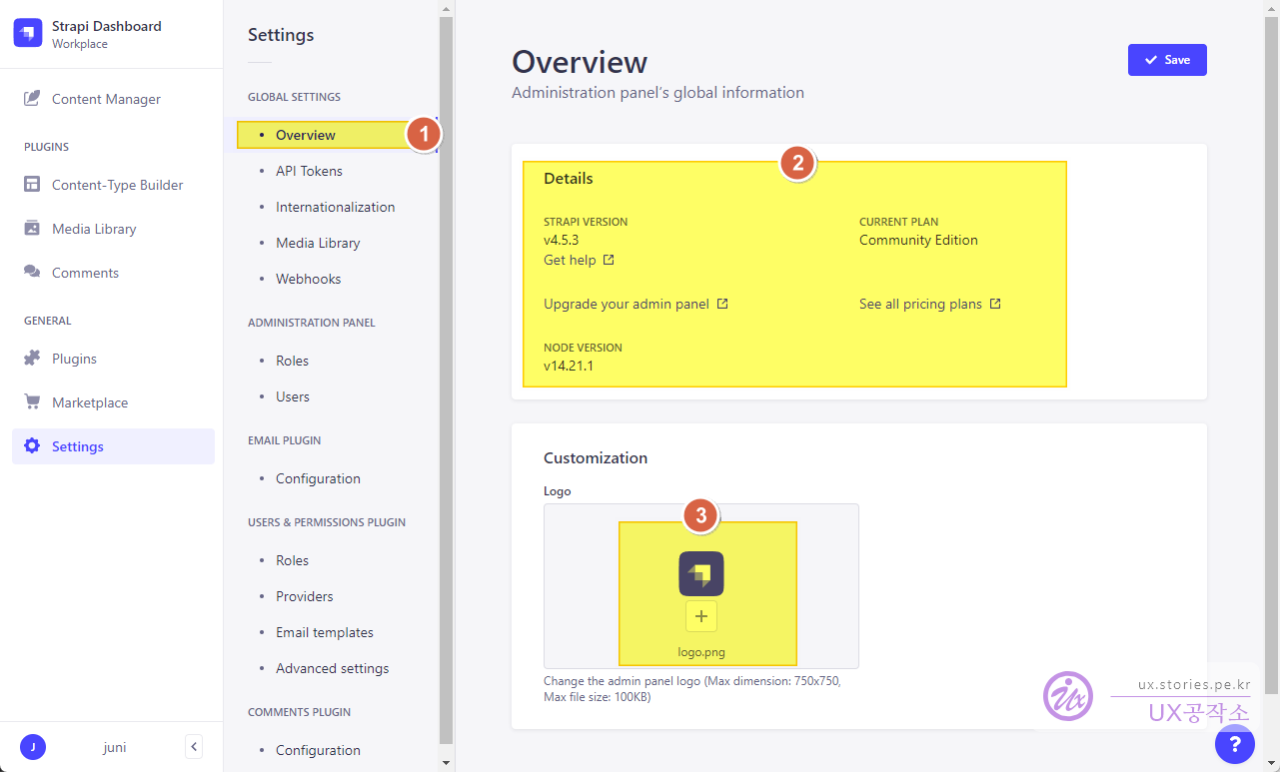Open Media Library under Global Settings
This screenshot has height=772, width=1280.
318,243
